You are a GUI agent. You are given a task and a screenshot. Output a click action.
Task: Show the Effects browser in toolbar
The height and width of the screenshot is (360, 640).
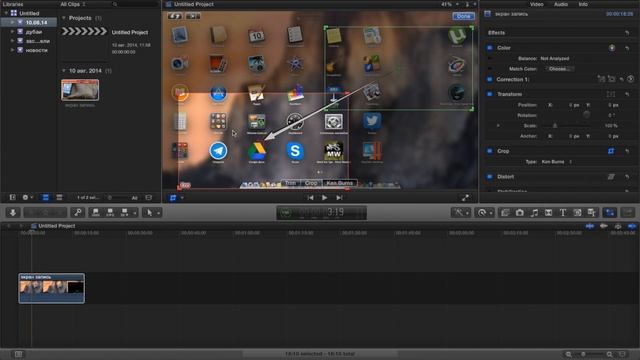505,213
